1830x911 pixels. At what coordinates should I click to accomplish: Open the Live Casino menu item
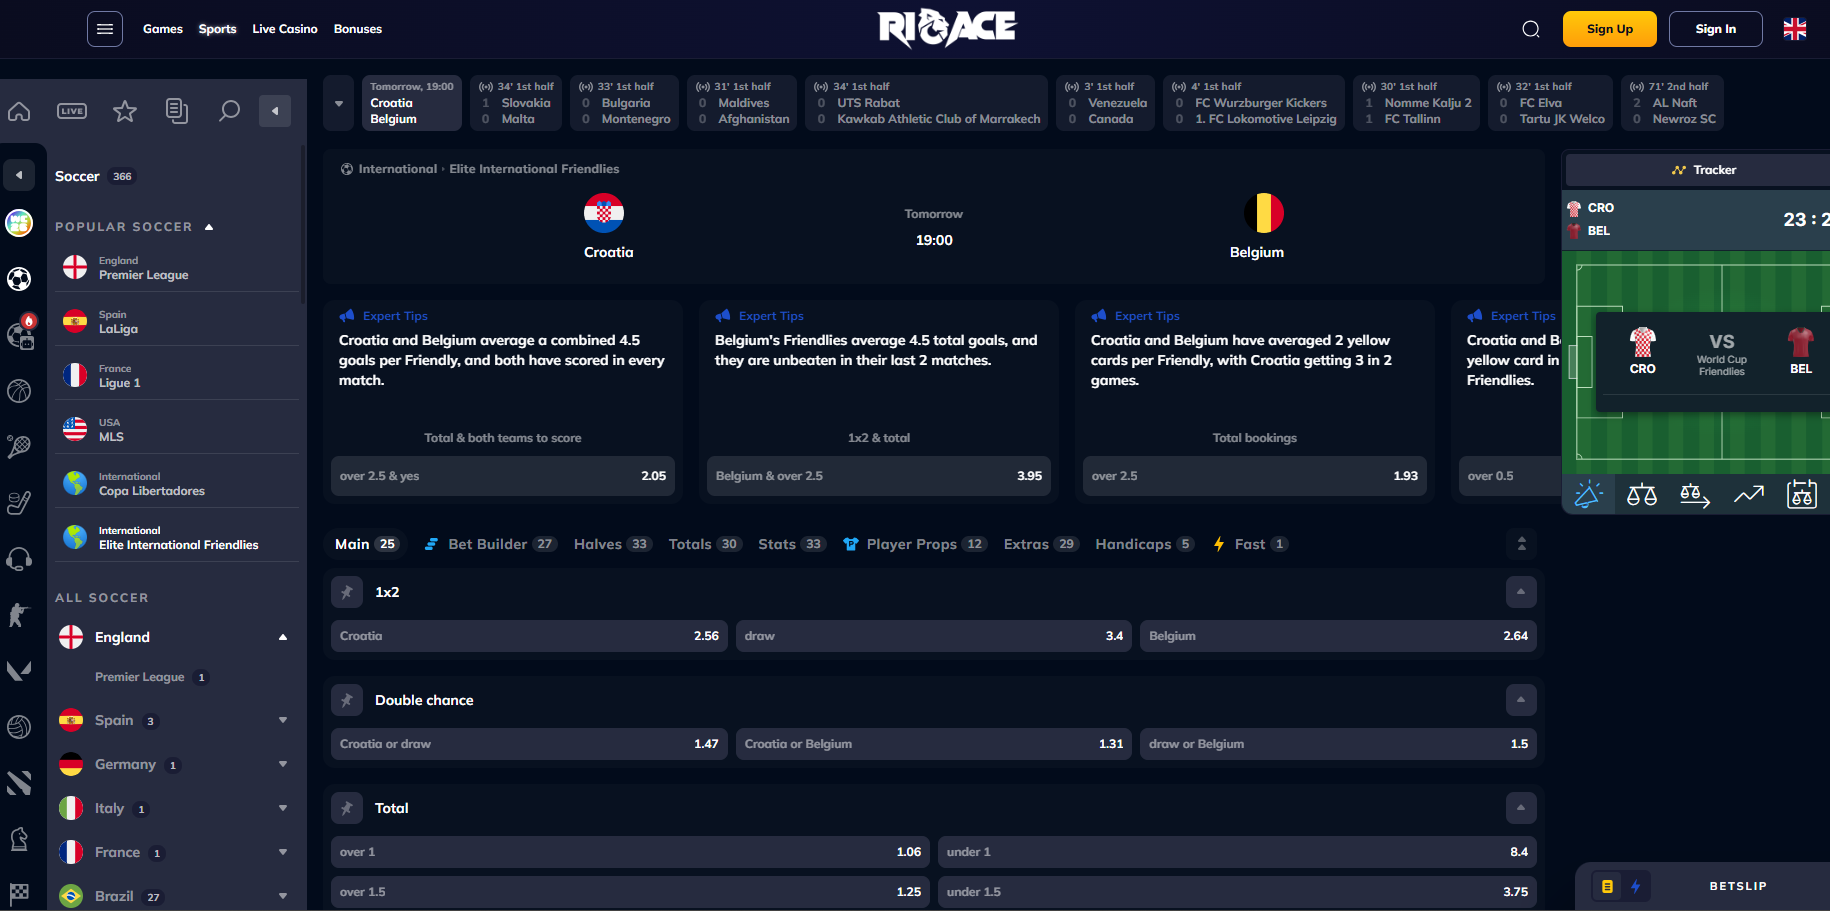(285, 29)
